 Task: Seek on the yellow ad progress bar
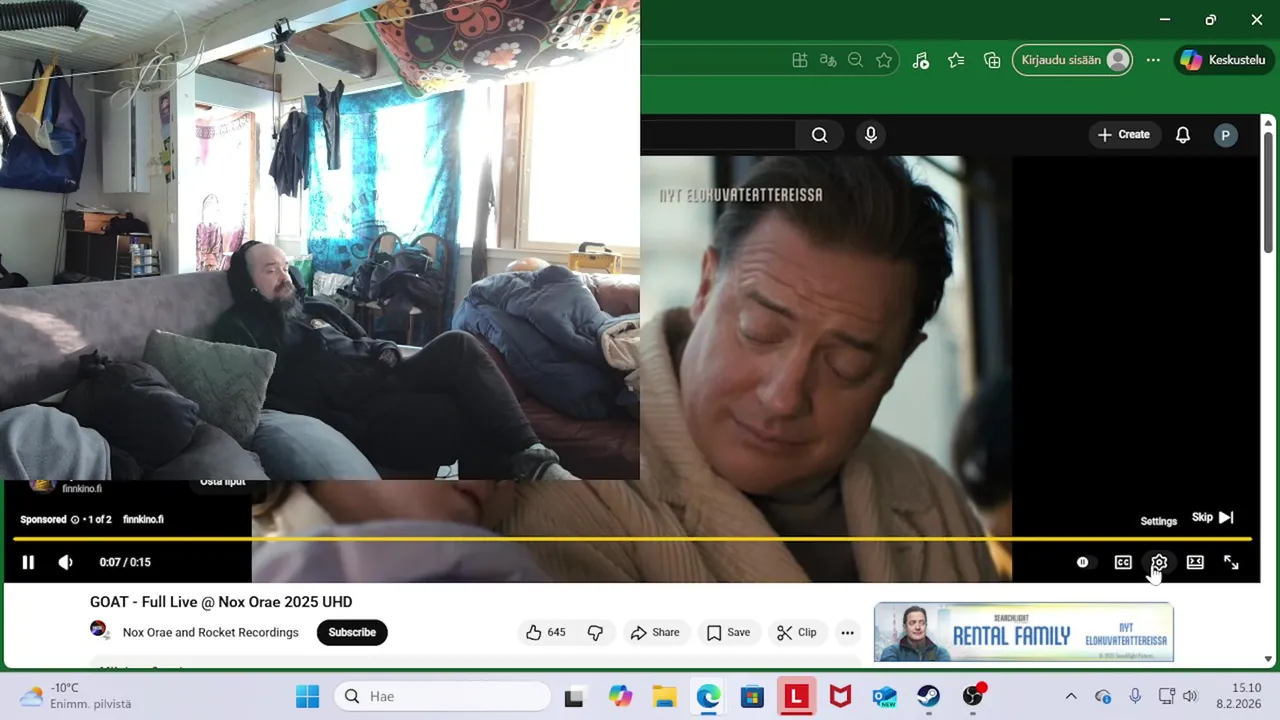pos(632,539)
